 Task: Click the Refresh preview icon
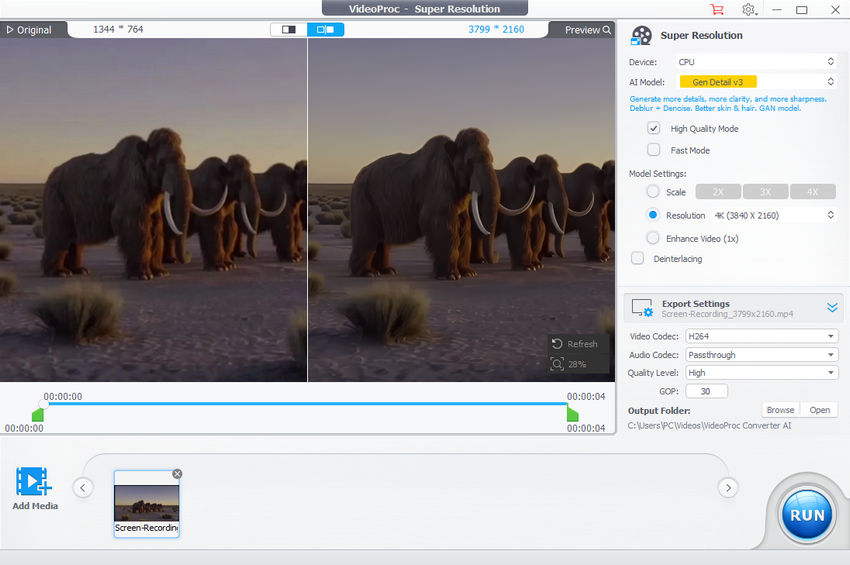coord(557,344)
